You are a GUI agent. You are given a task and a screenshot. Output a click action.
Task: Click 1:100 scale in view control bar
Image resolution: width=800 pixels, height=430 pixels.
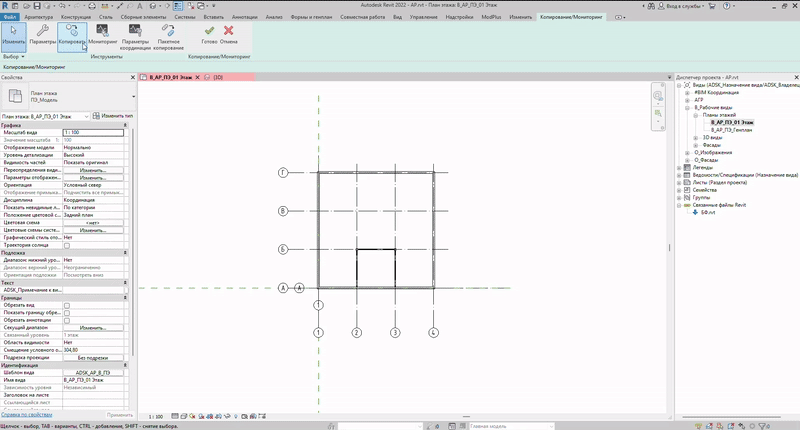156,417
